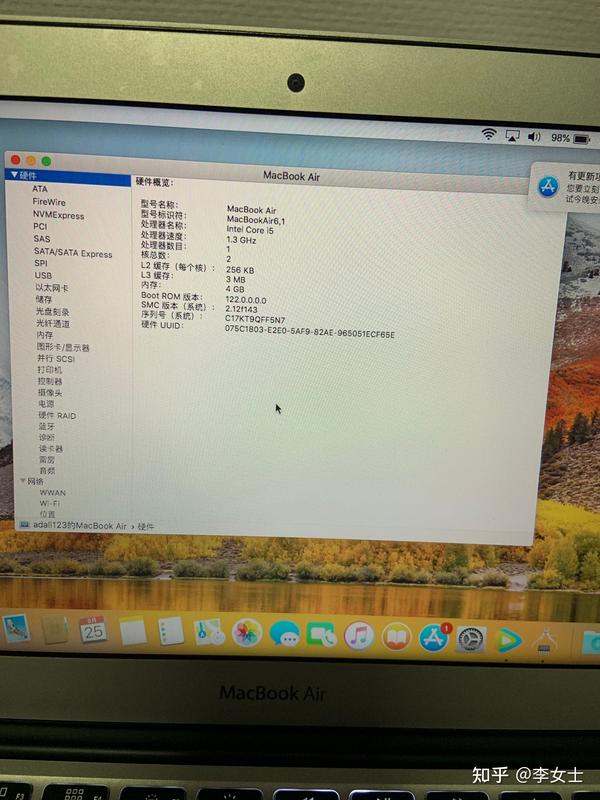Click adali123的MacBook Air in path bar
This screenshot has width=600, height=800.
pos(80,525)
